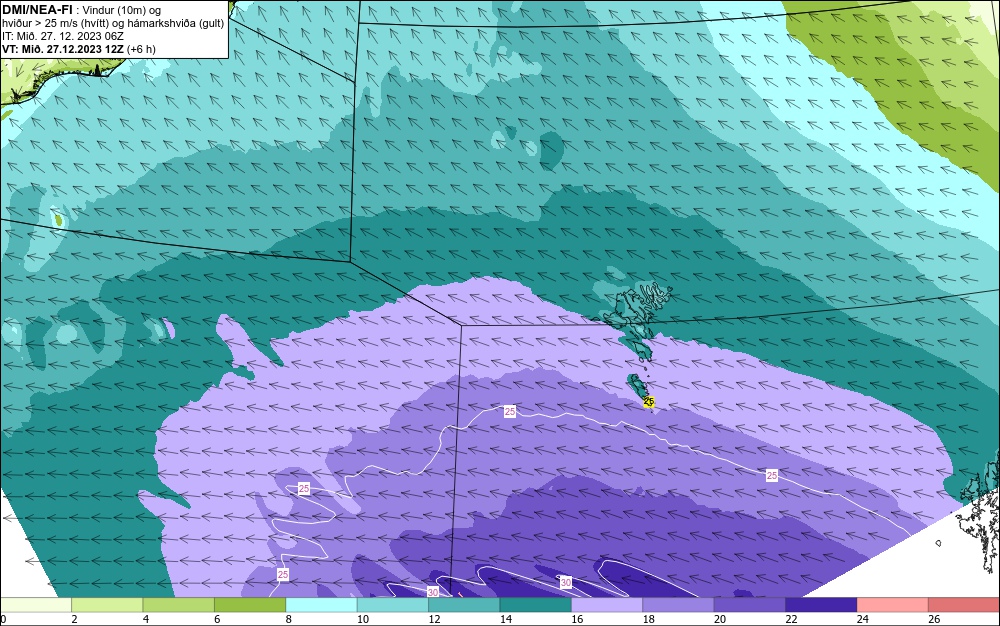Image resolution: width=1000 pixels, height=626 pixels.
Task: Click the red legend swatch above 26
Action: coord(964,605)
